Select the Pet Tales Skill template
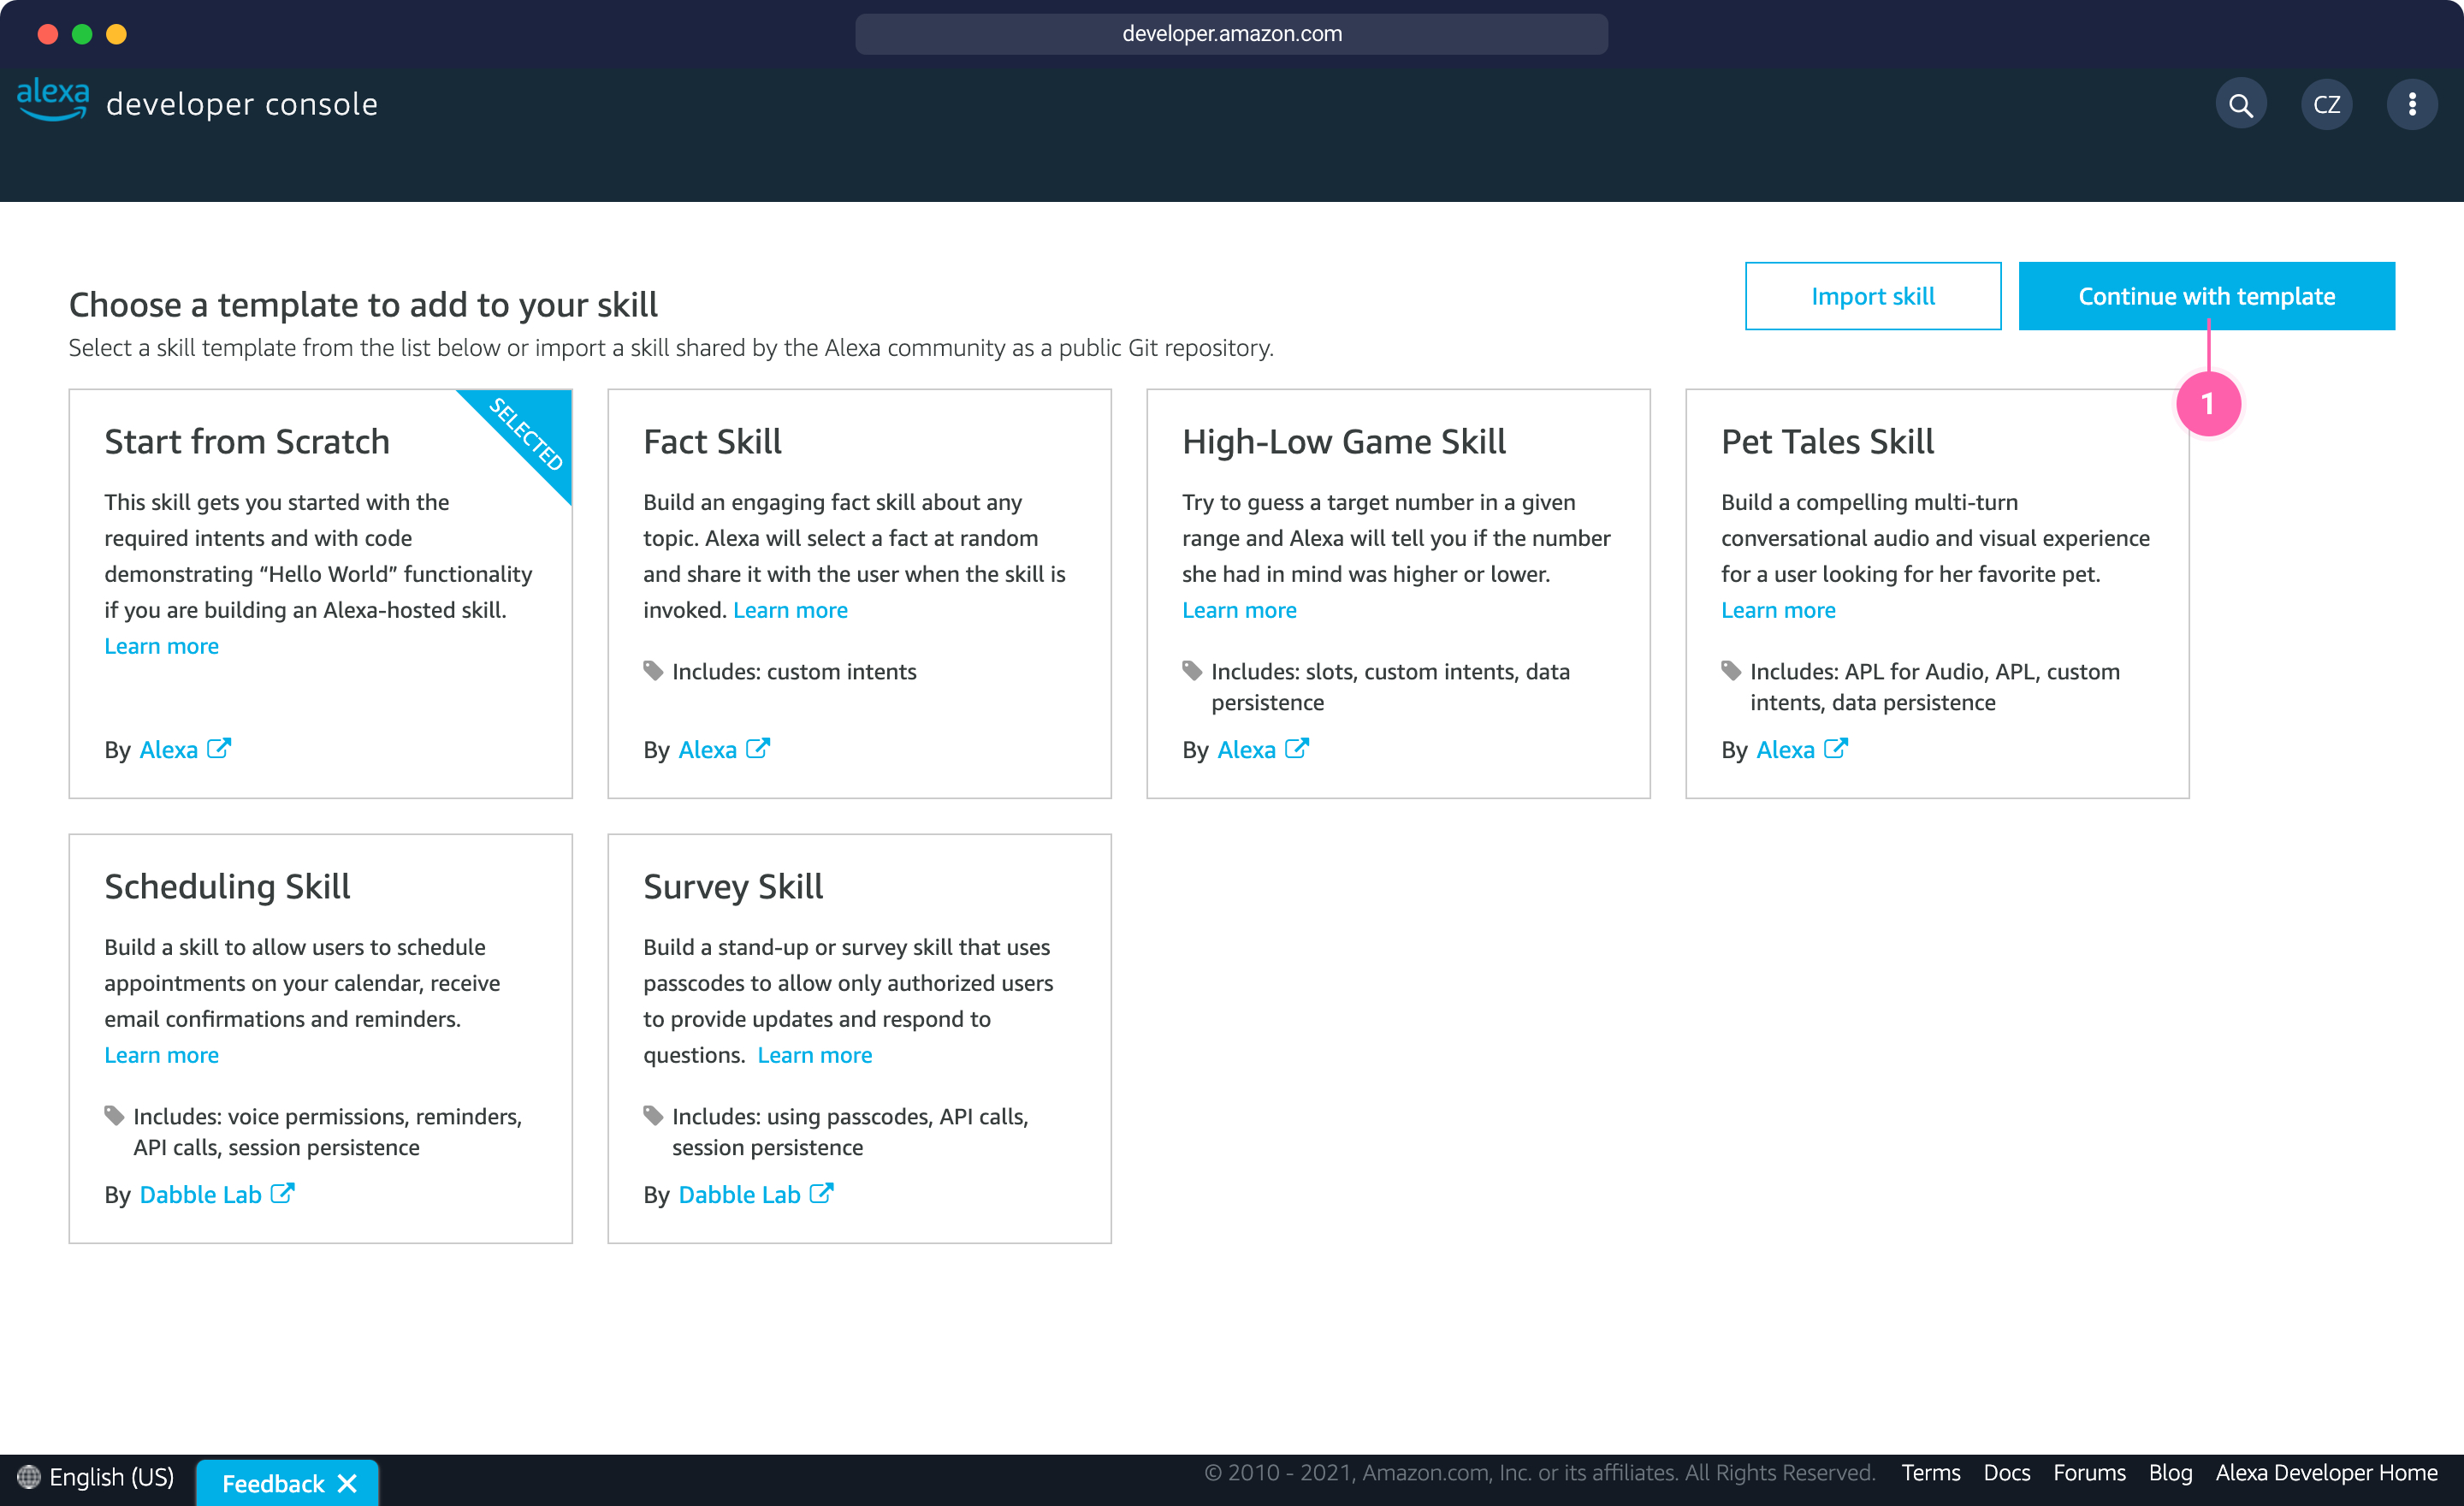 click(x=1937, y=594)
